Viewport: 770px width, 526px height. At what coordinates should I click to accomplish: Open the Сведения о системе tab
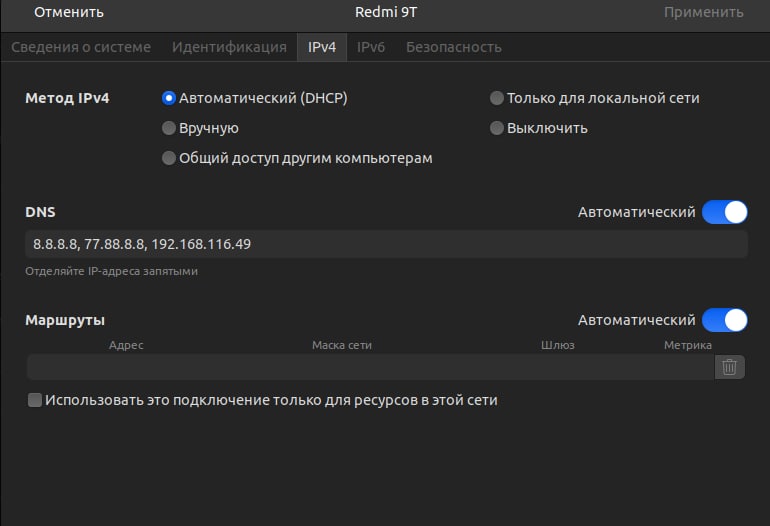coord(81,47)
